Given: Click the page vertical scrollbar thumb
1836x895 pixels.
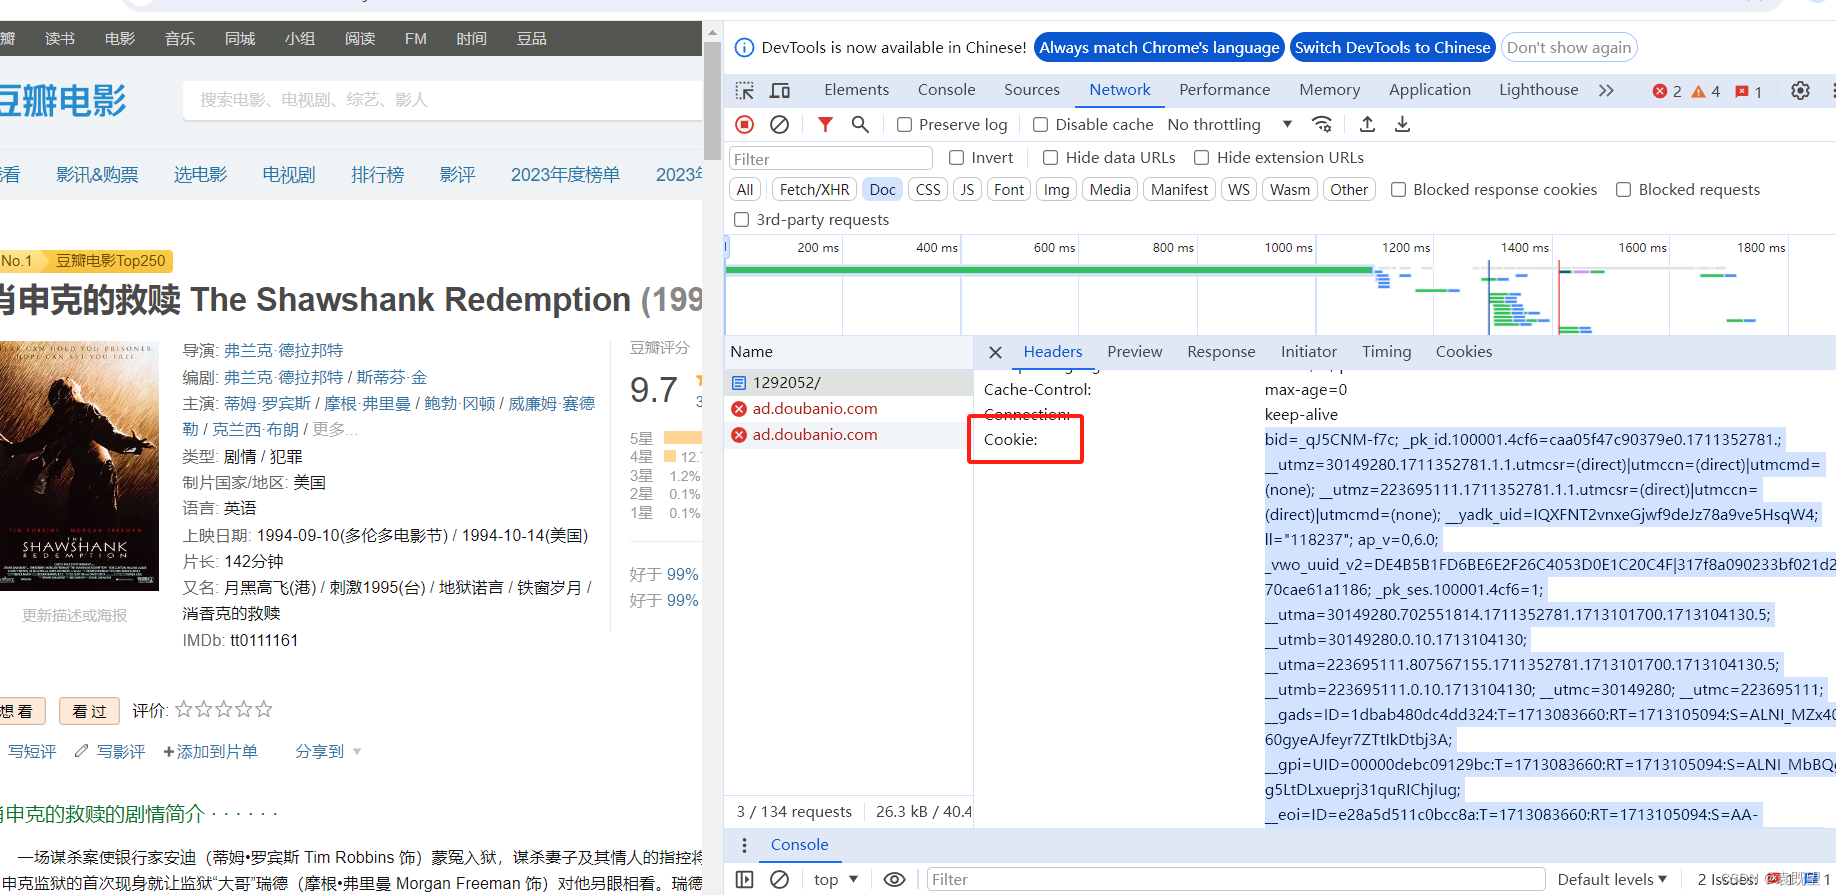Looking at the screenshot, I should (x=712, y=100).
